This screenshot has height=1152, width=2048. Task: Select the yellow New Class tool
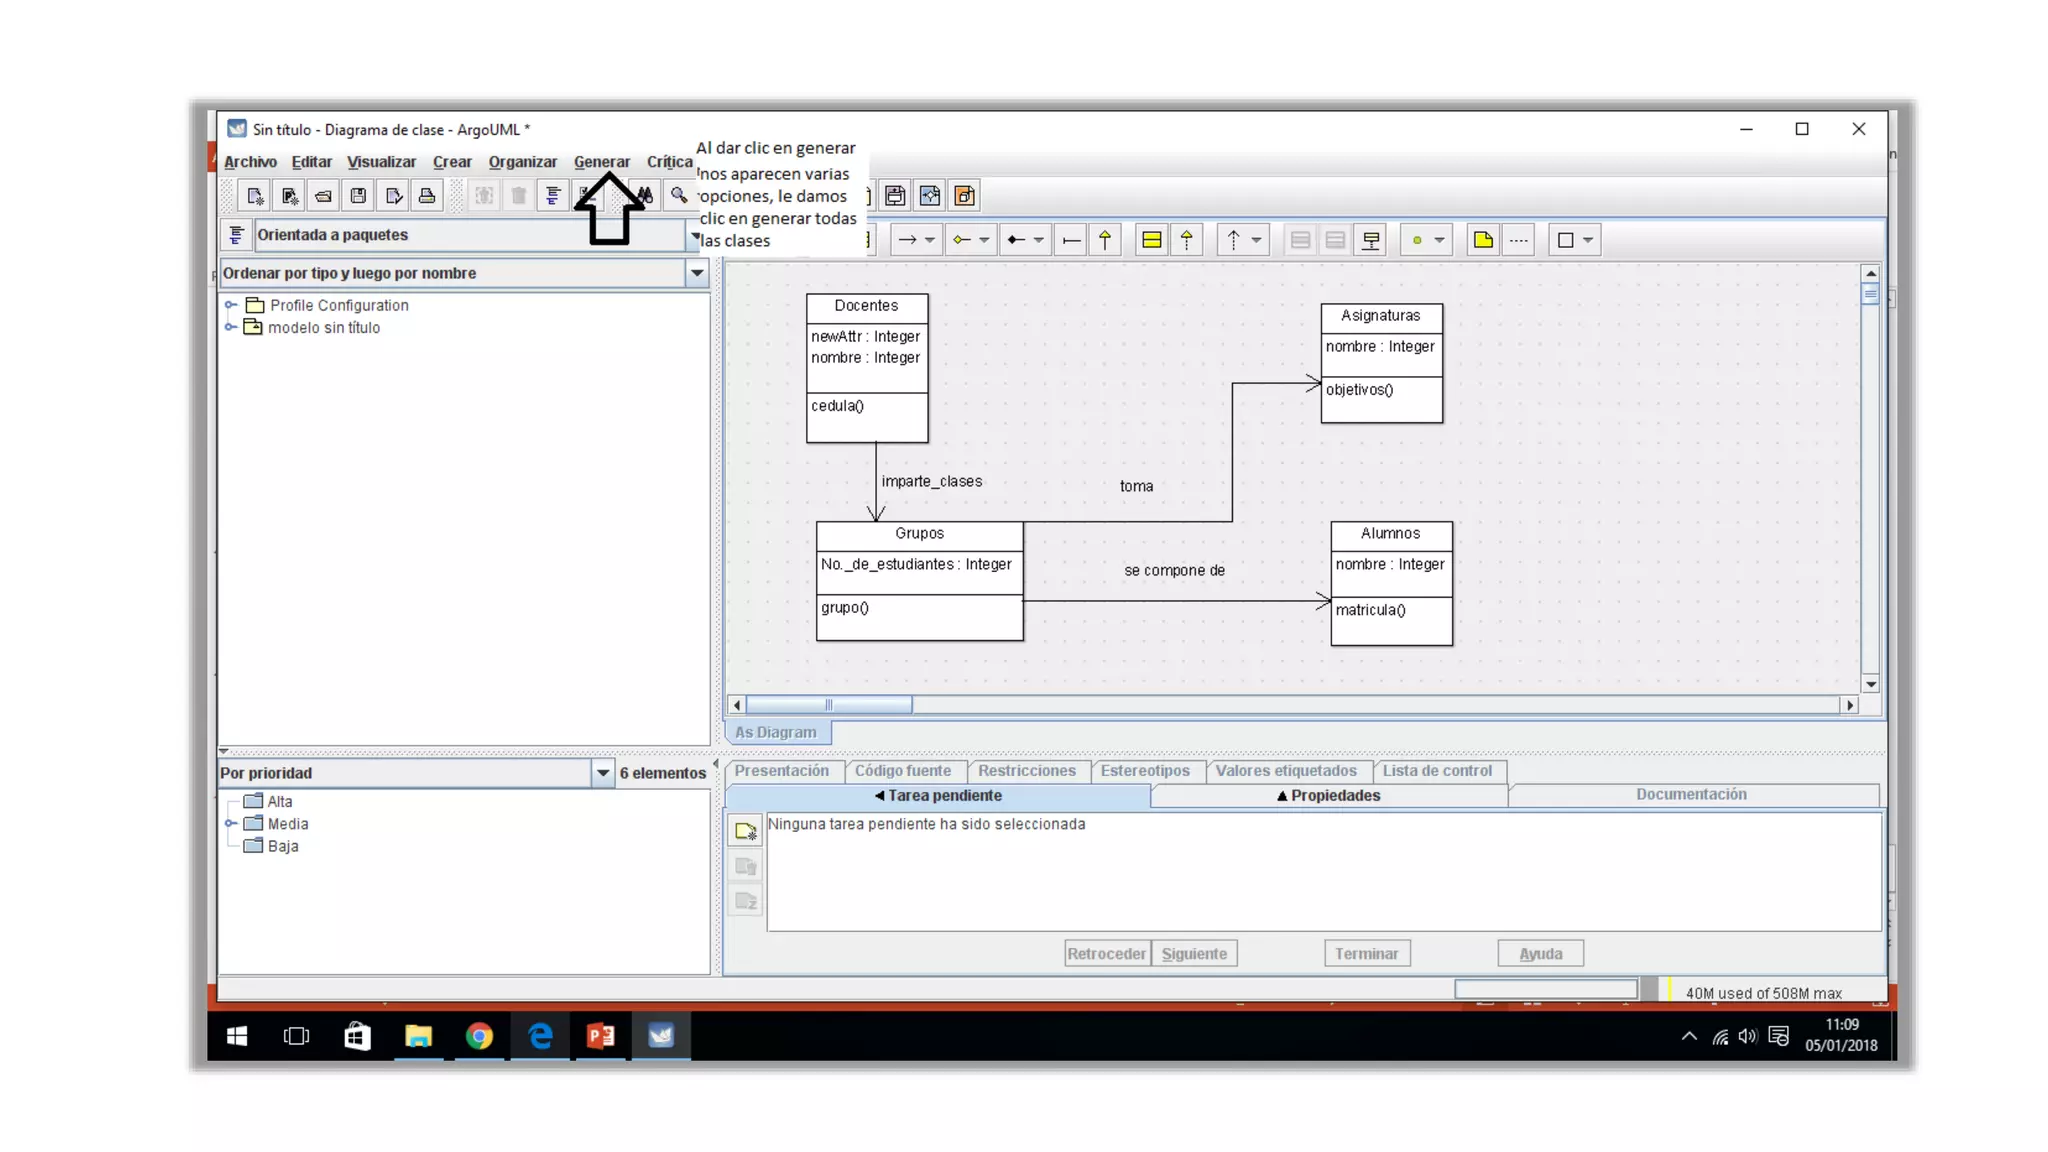(1151, 240)
